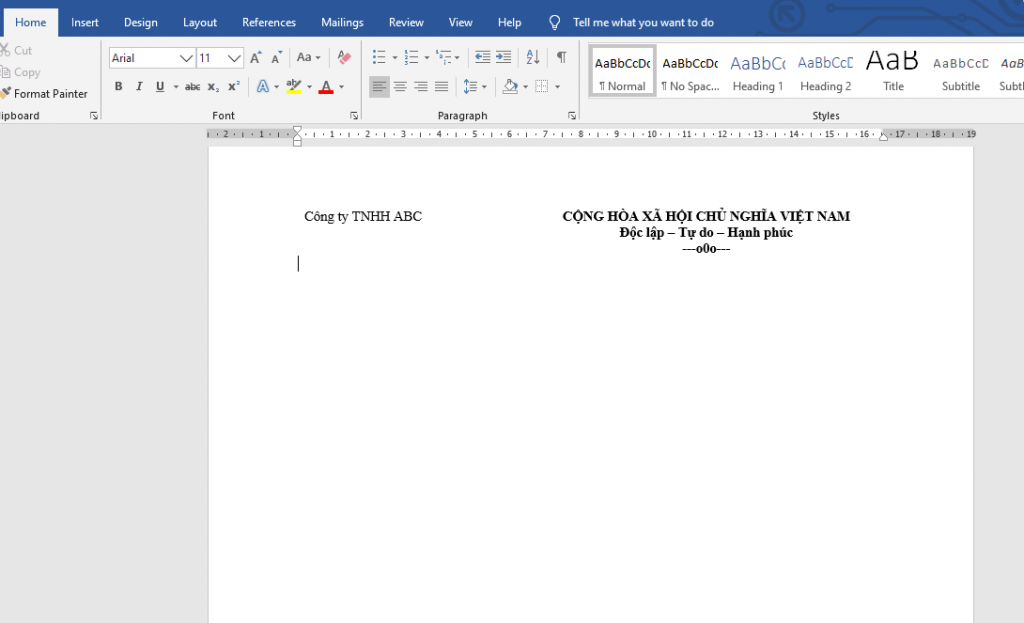Click the Sort A-Z icon
This screenshot has width=1024, height=623.
pyautogui.click(x=532, y=58)
